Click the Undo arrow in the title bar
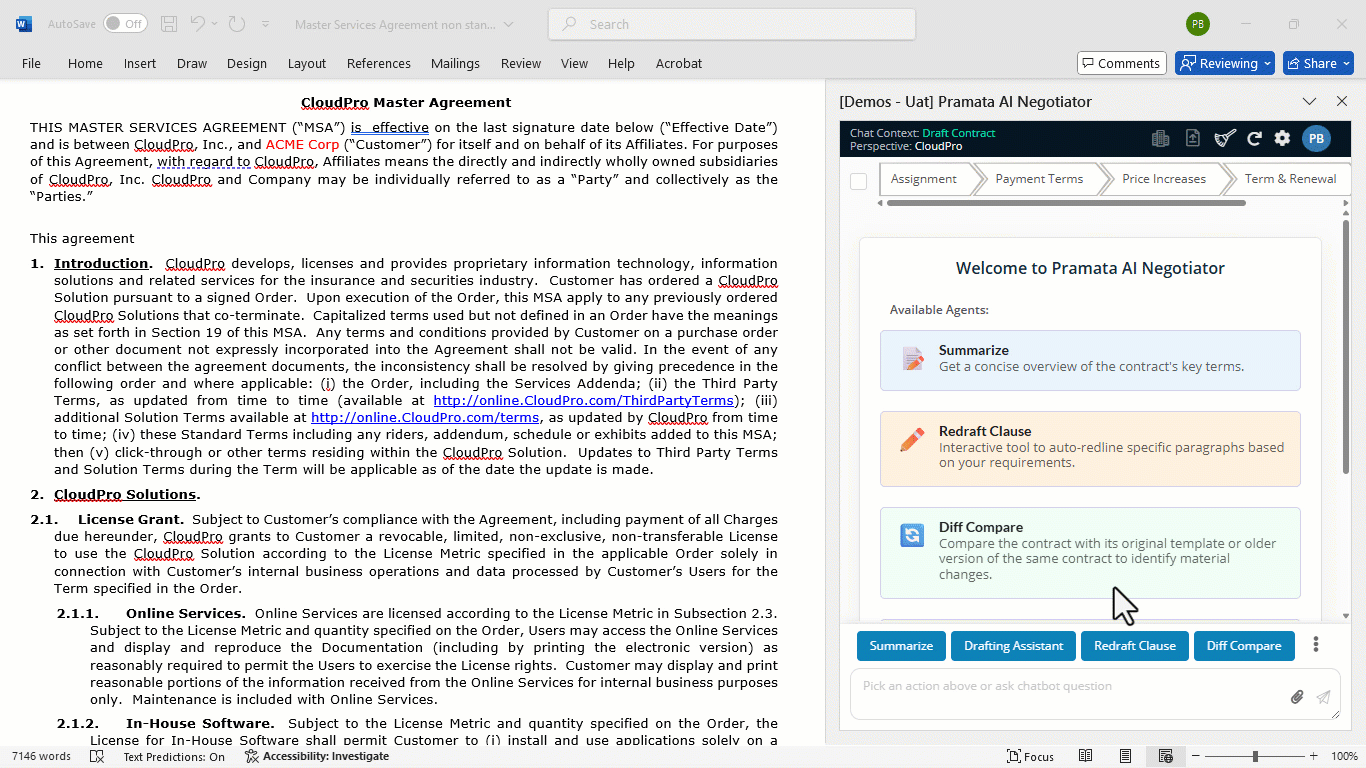The width and height of the screenshot is (1366, 768). 197,24
